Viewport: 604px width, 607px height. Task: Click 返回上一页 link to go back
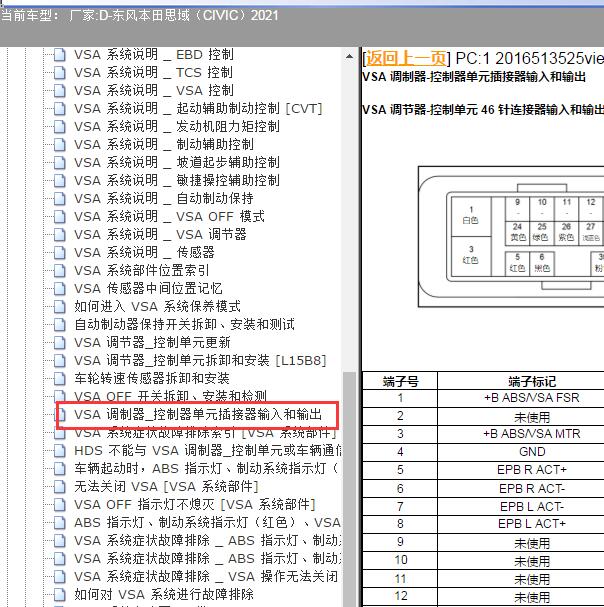[406, 58]
